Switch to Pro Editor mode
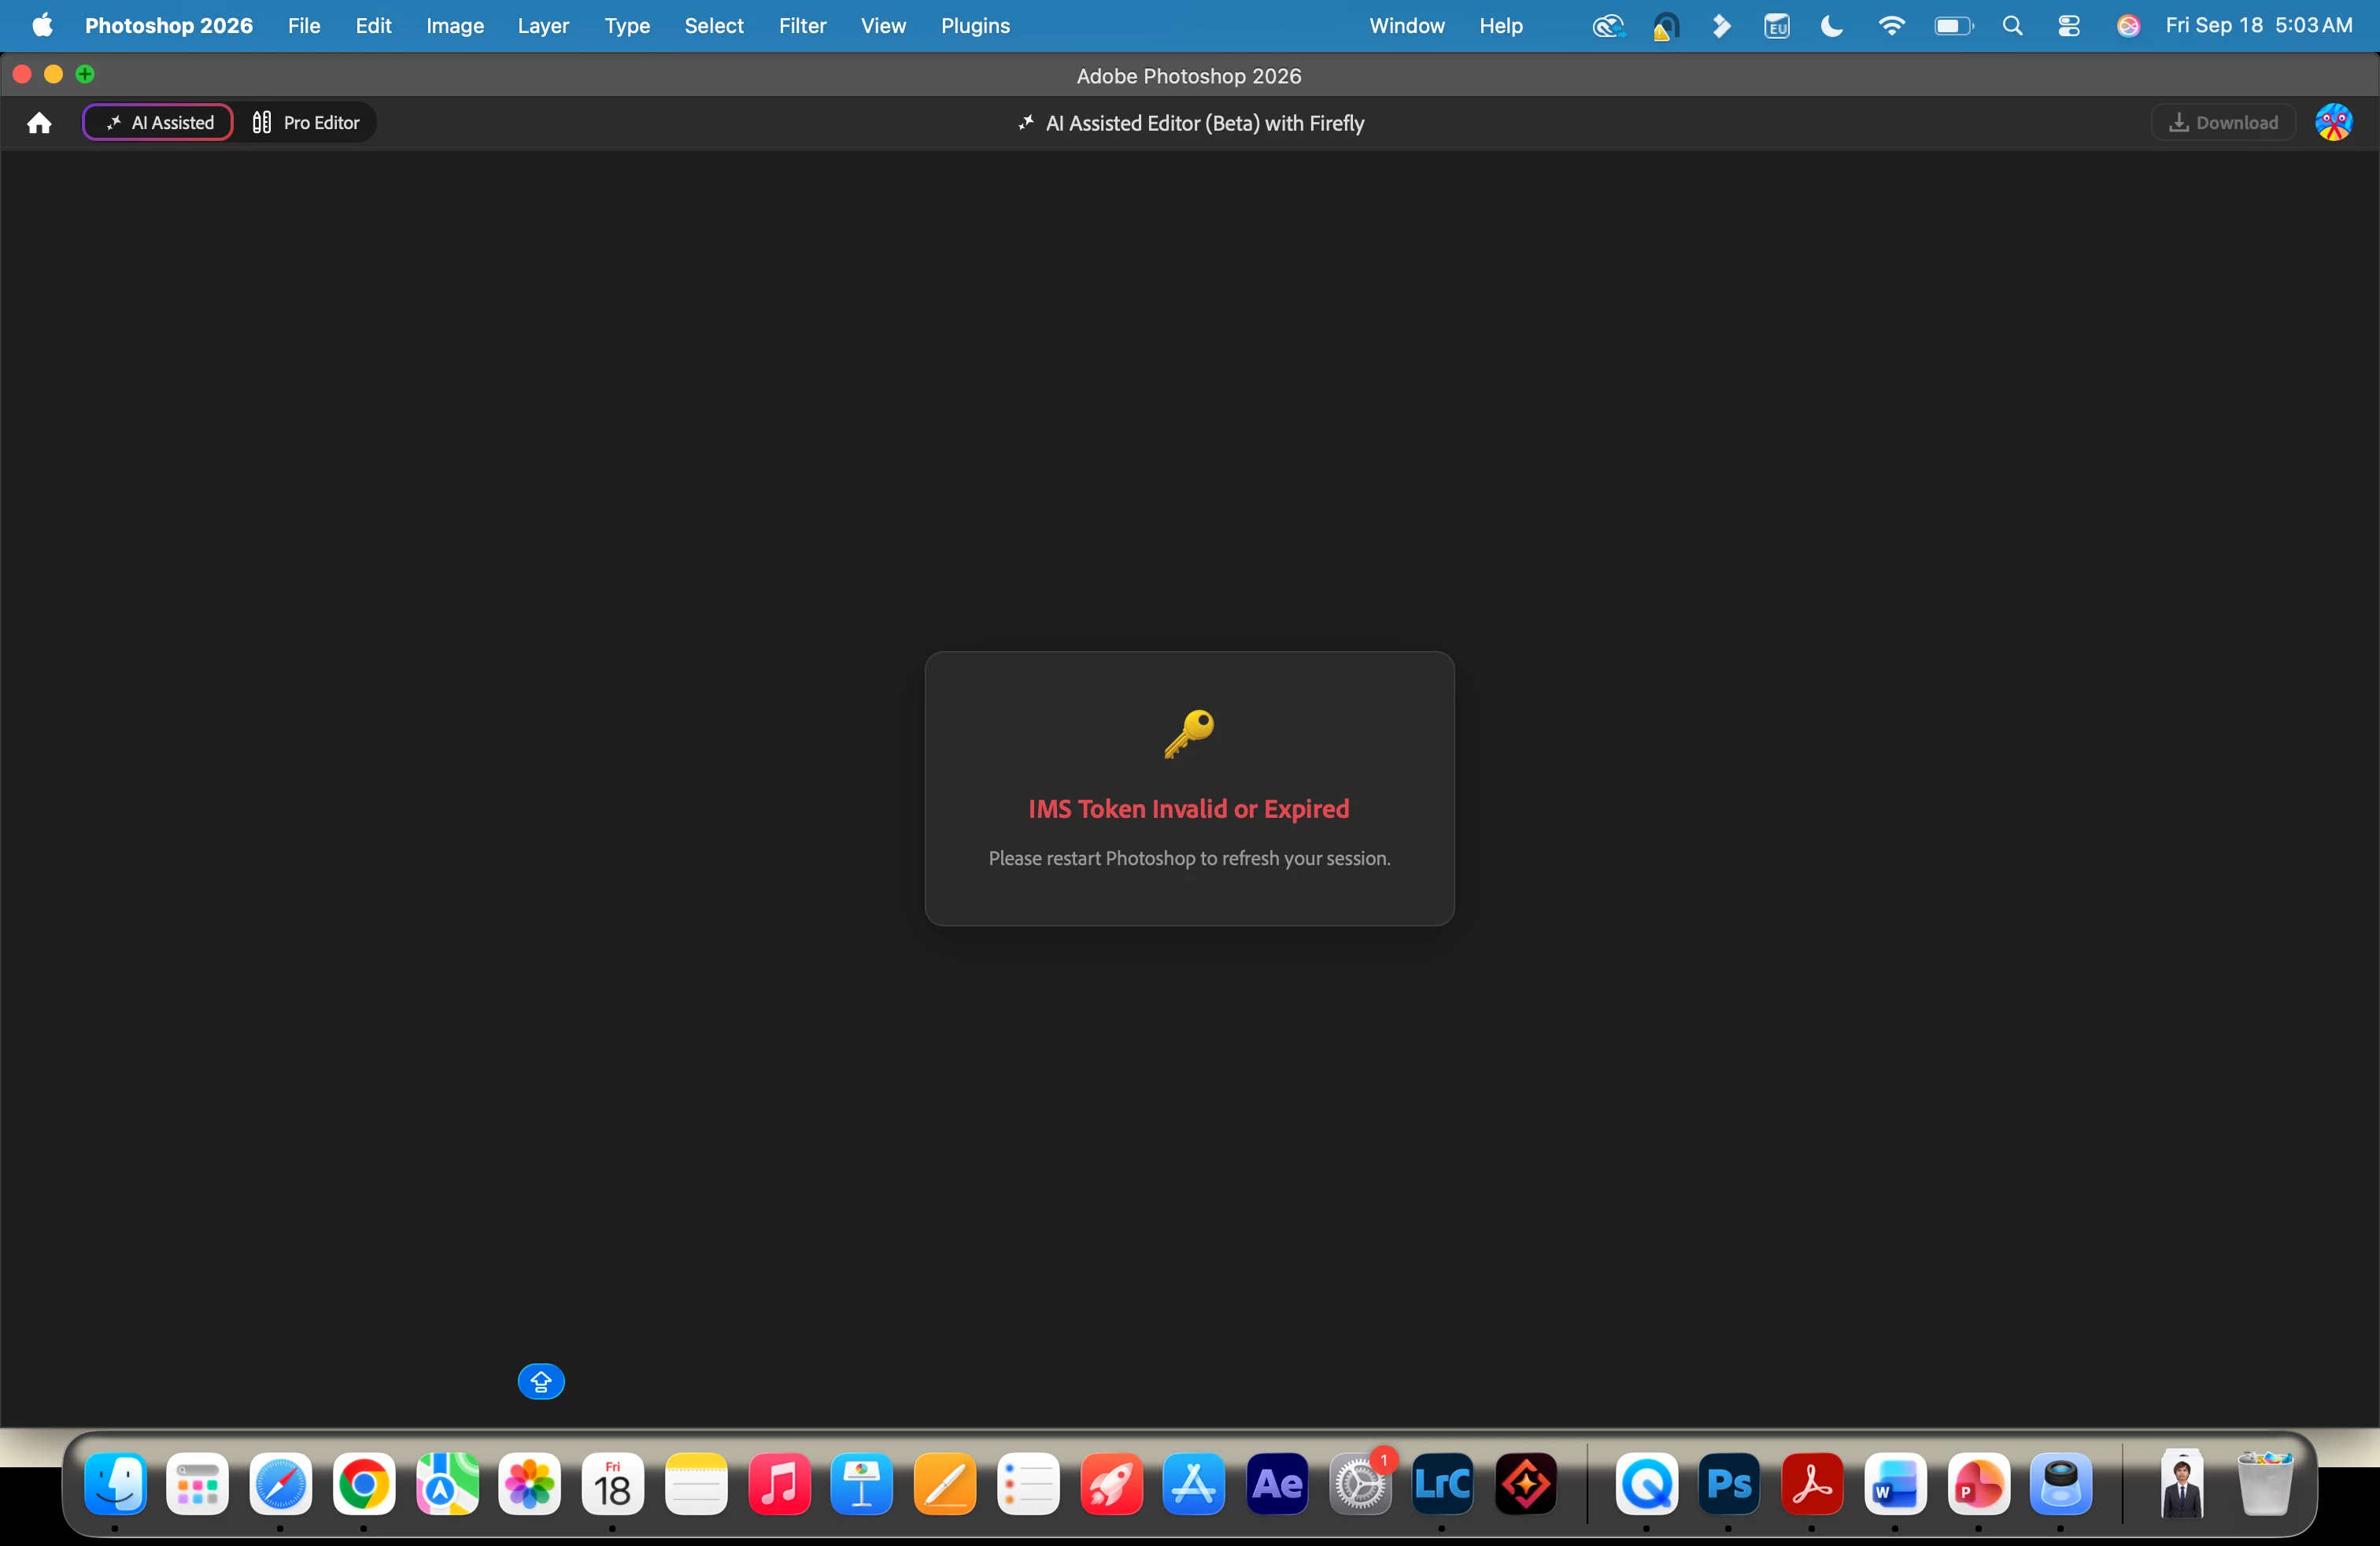Screen dimensions: 2380x1546 [306, 122]
